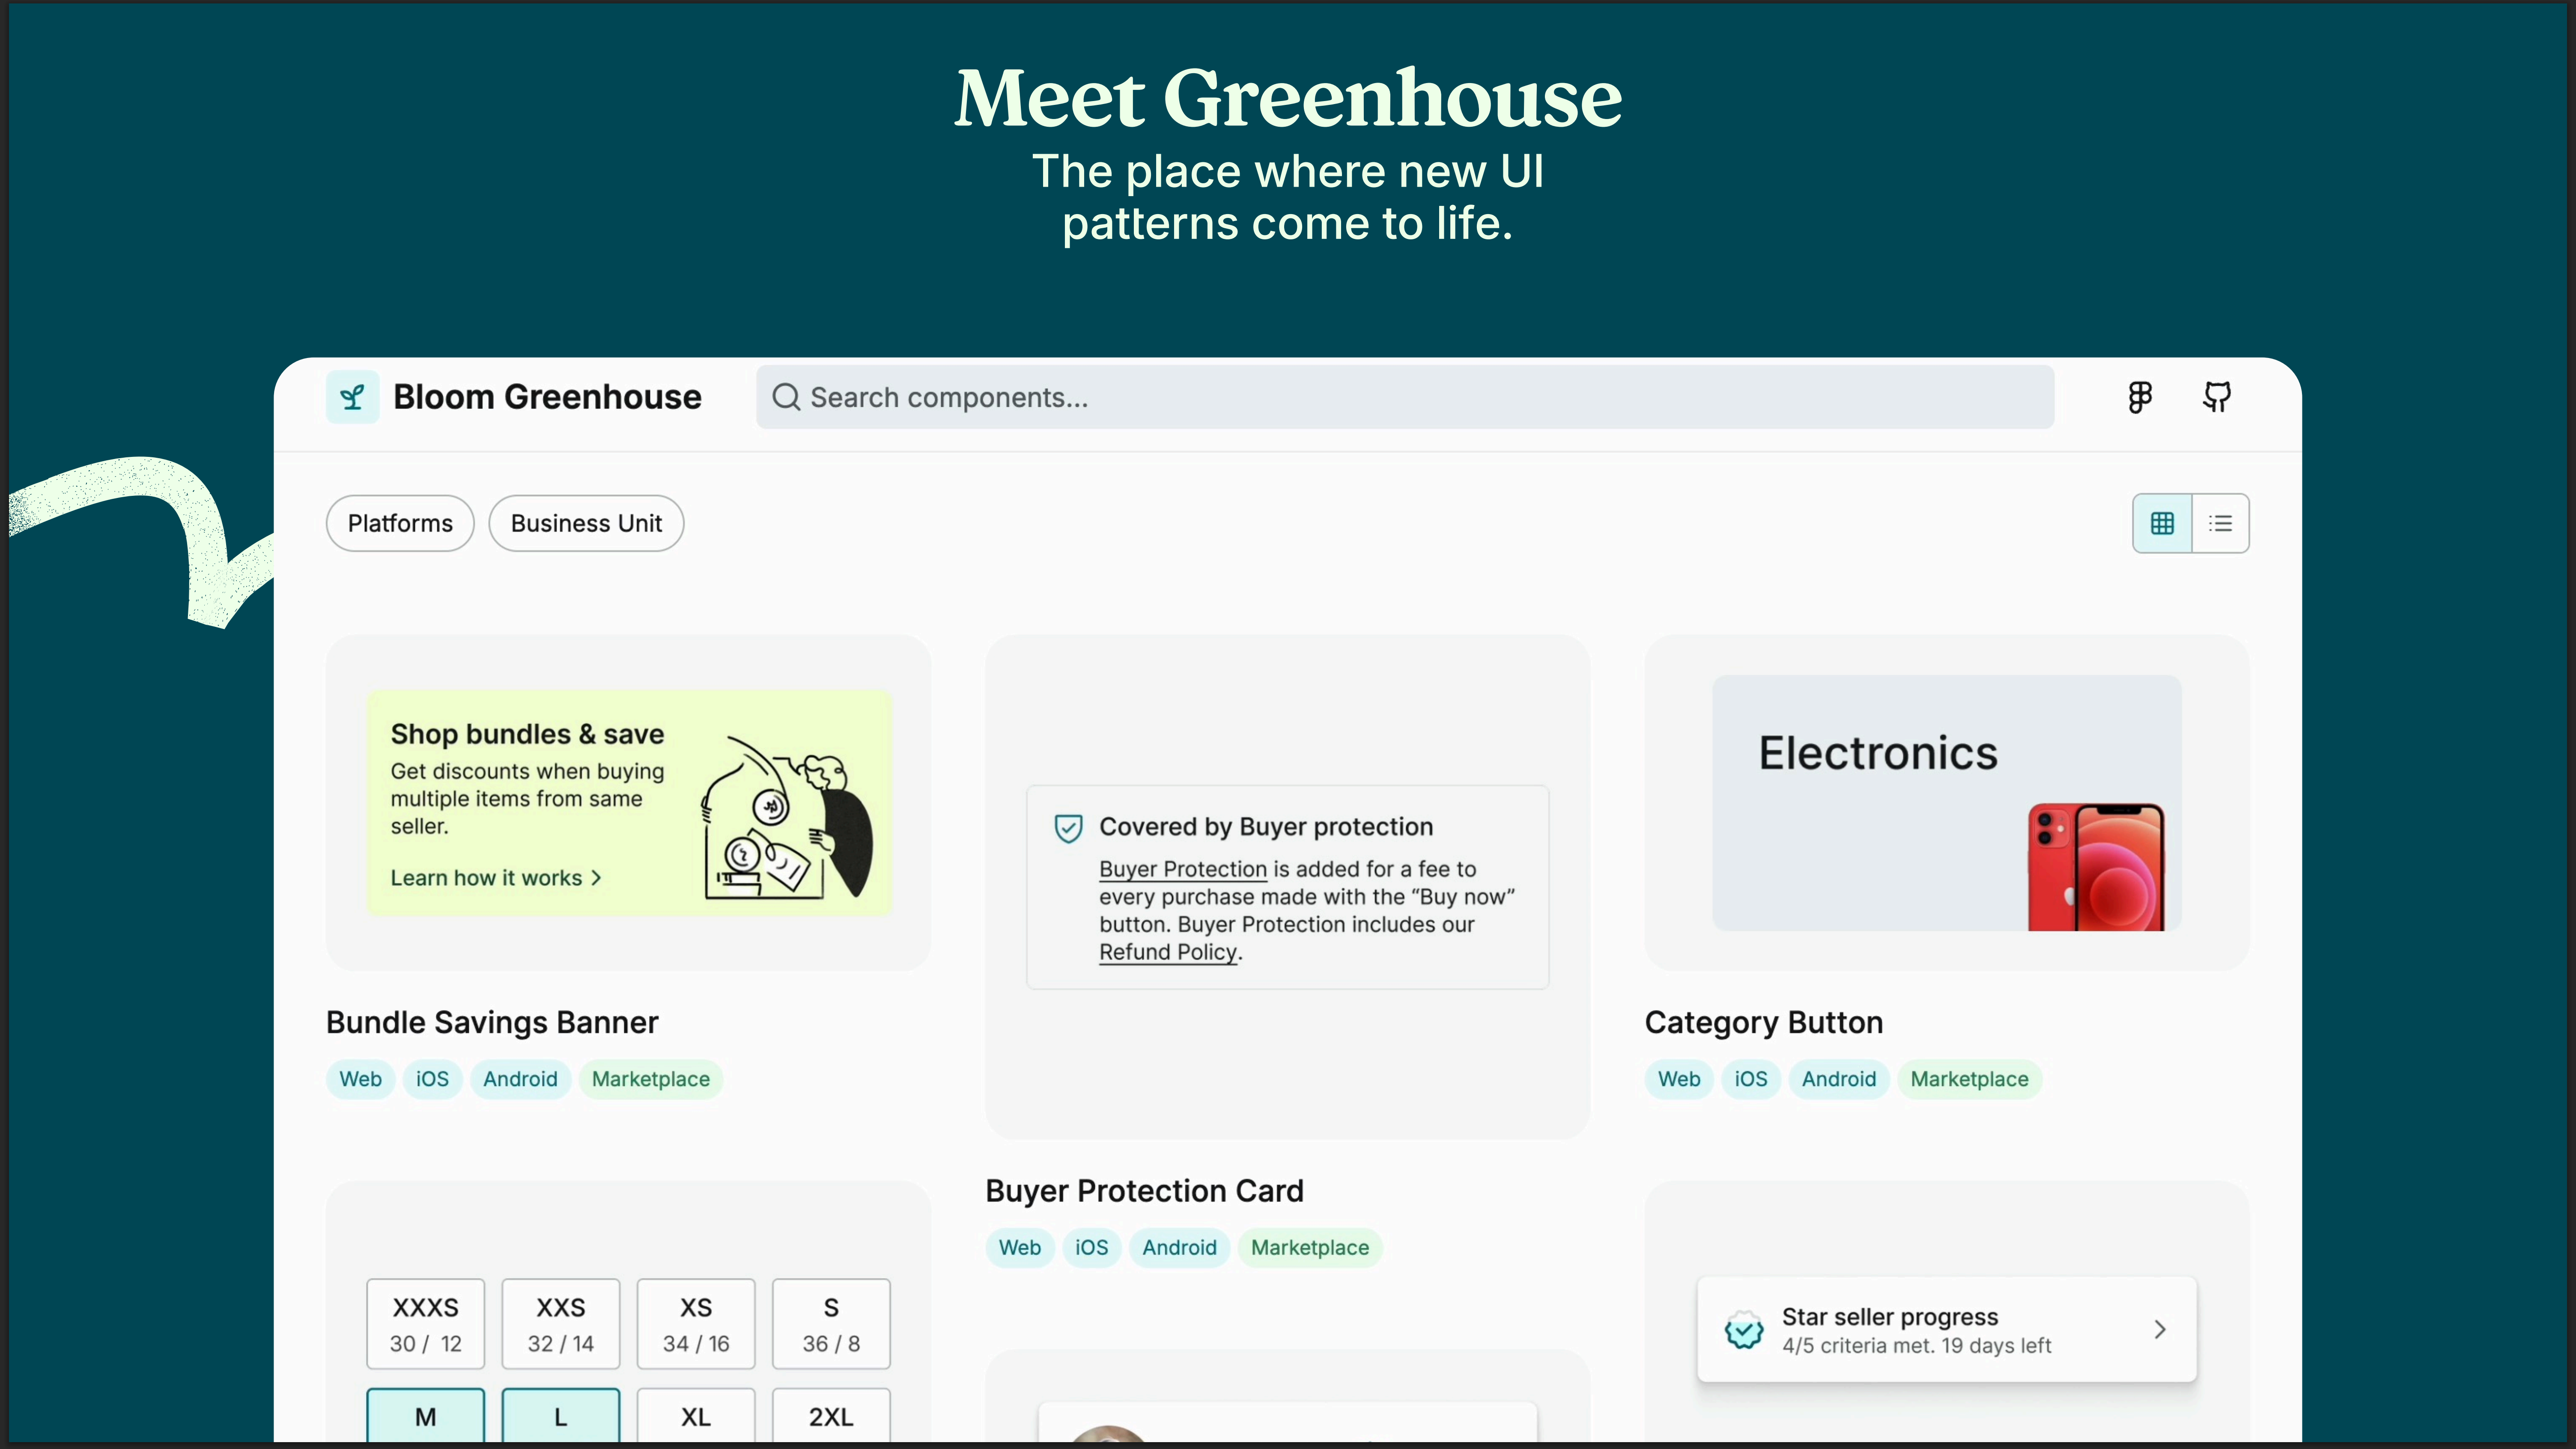Select iOS tag under Category Button
2576x1449 pixels.
tap(1751, 1079)
